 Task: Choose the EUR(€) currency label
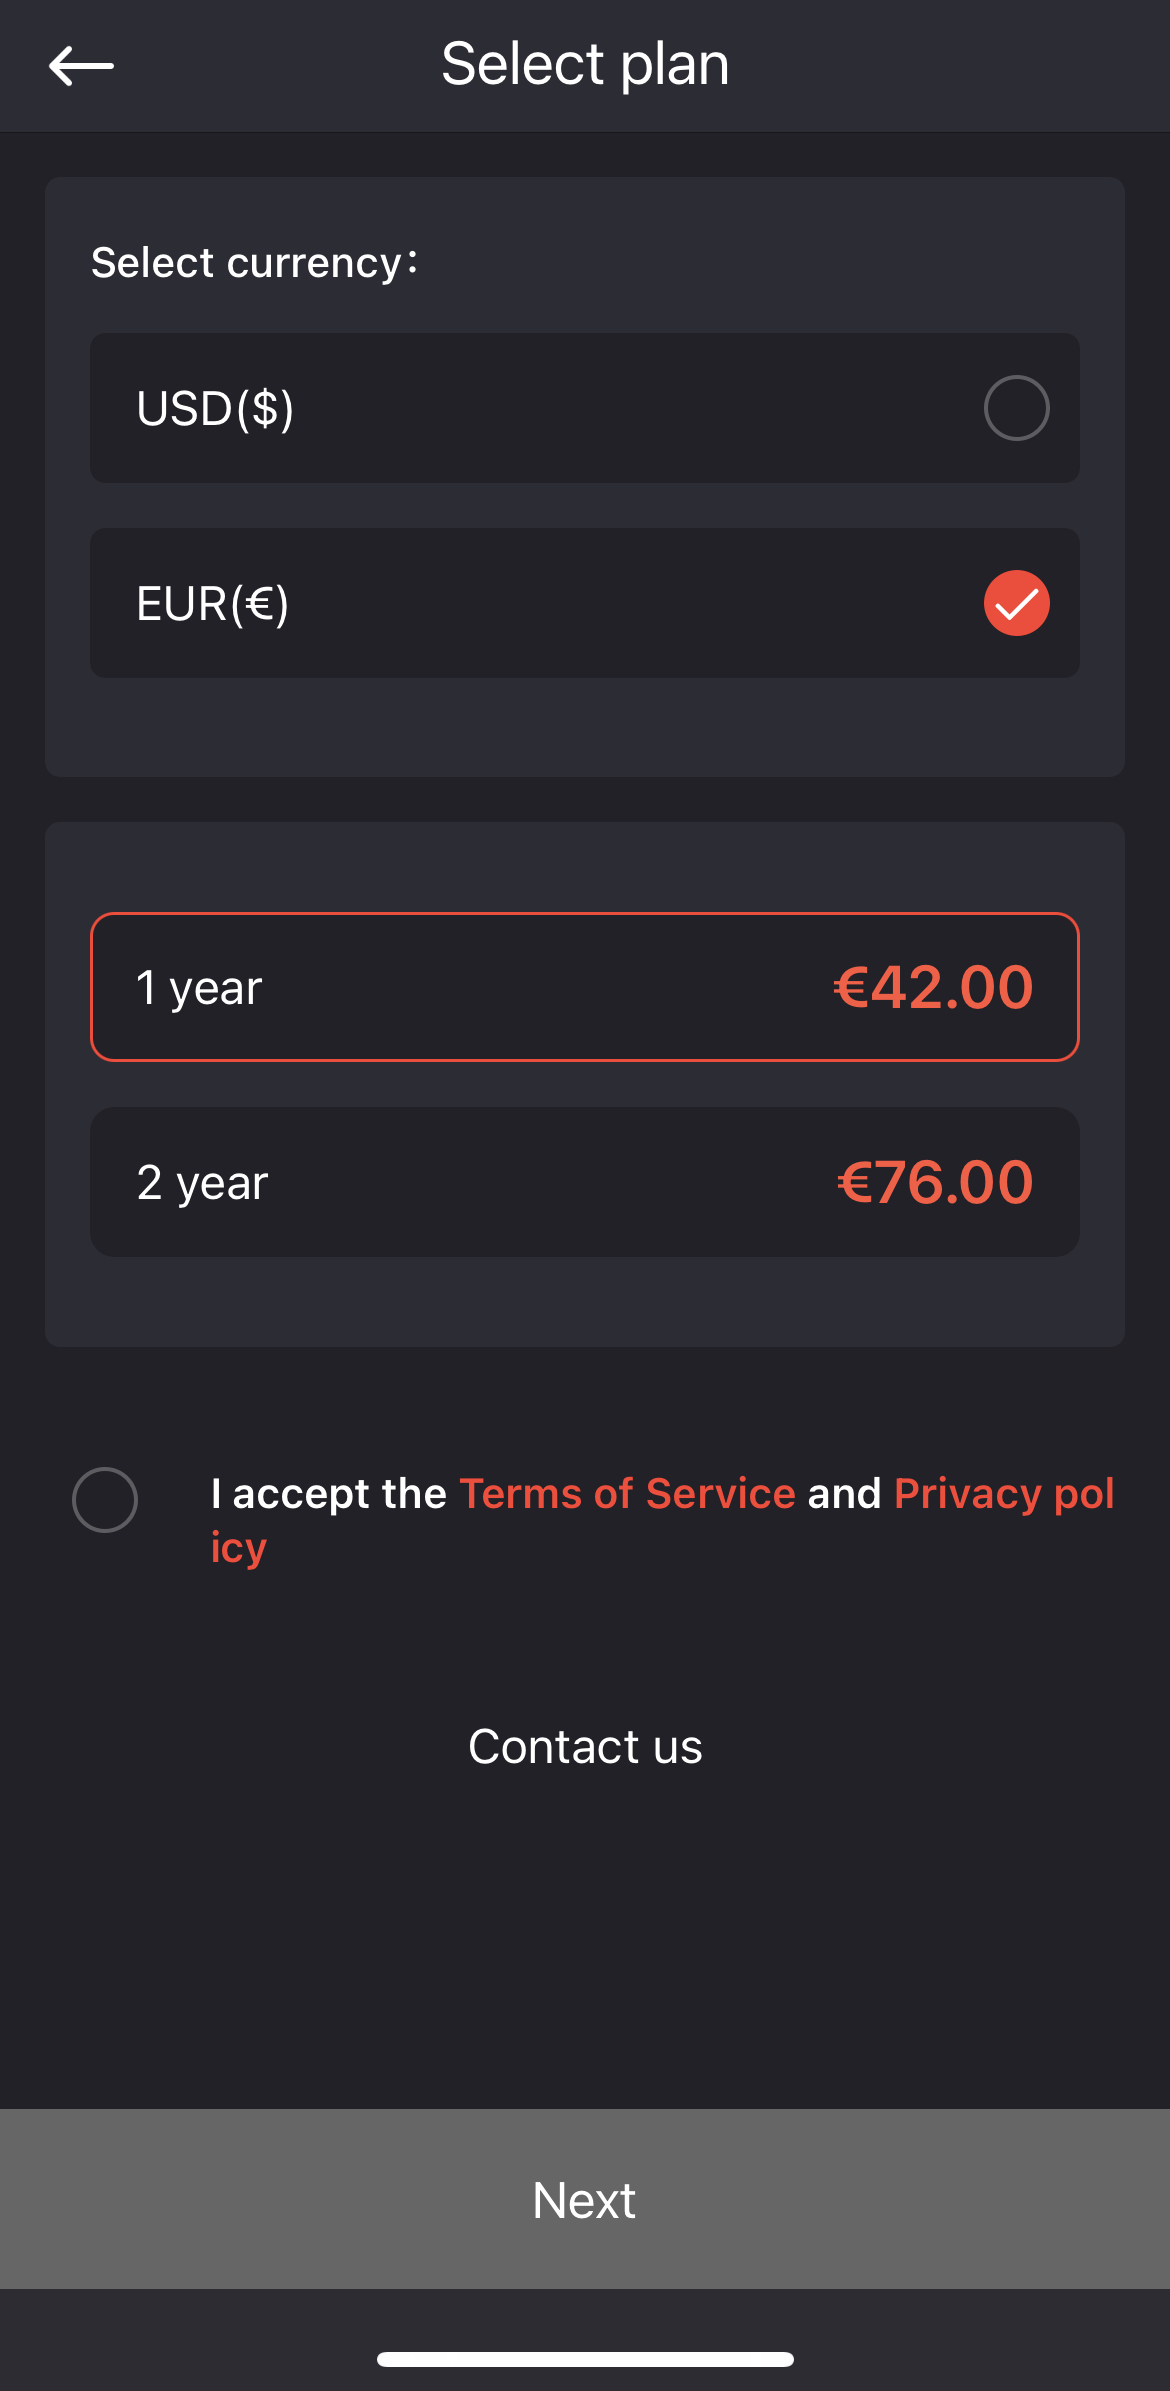[x=213, y=603]
